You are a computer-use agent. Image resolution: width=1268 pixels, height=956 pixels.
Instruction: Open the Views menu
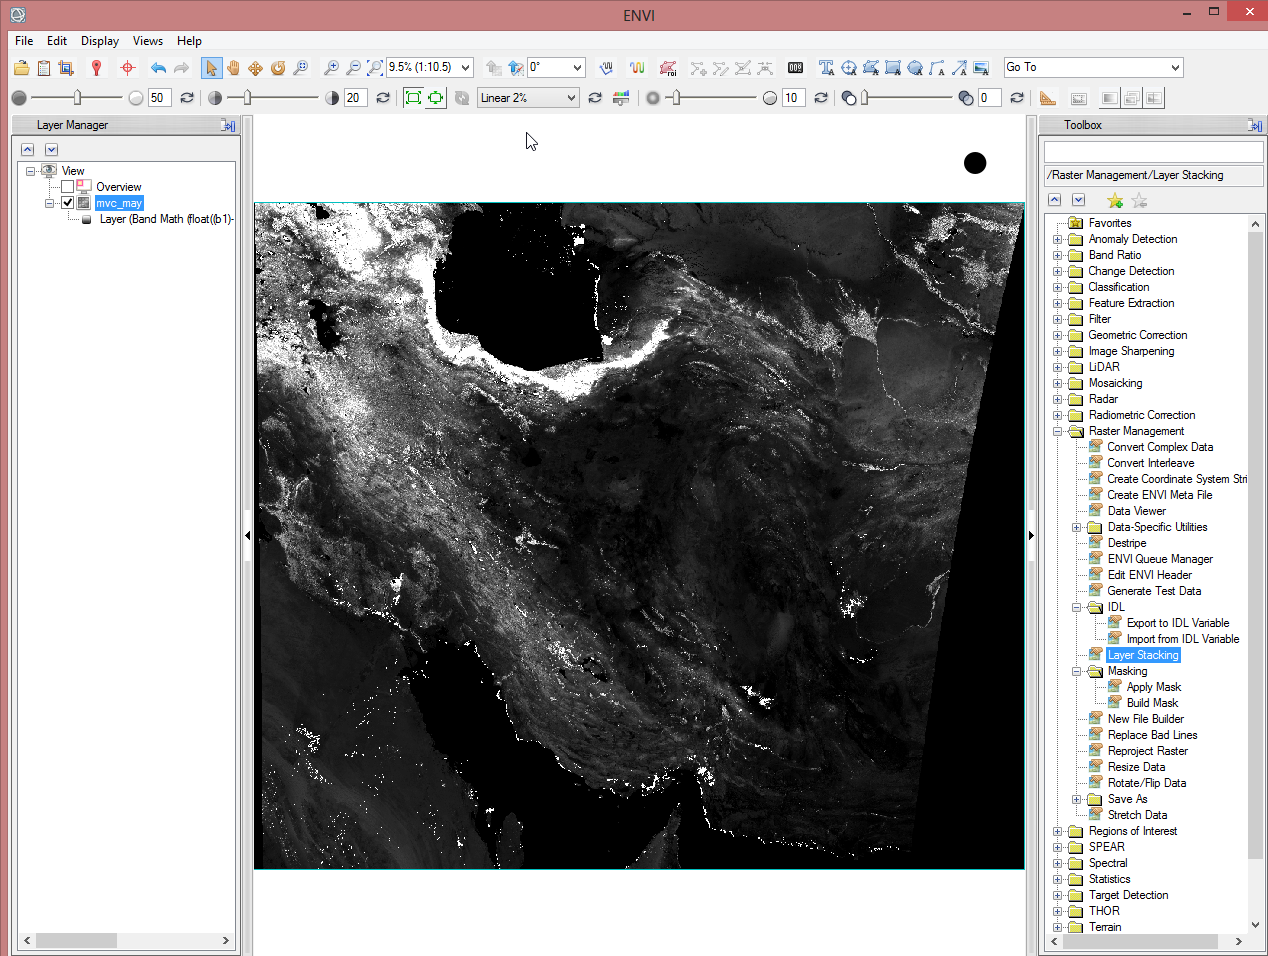click(x=147, y=41)
